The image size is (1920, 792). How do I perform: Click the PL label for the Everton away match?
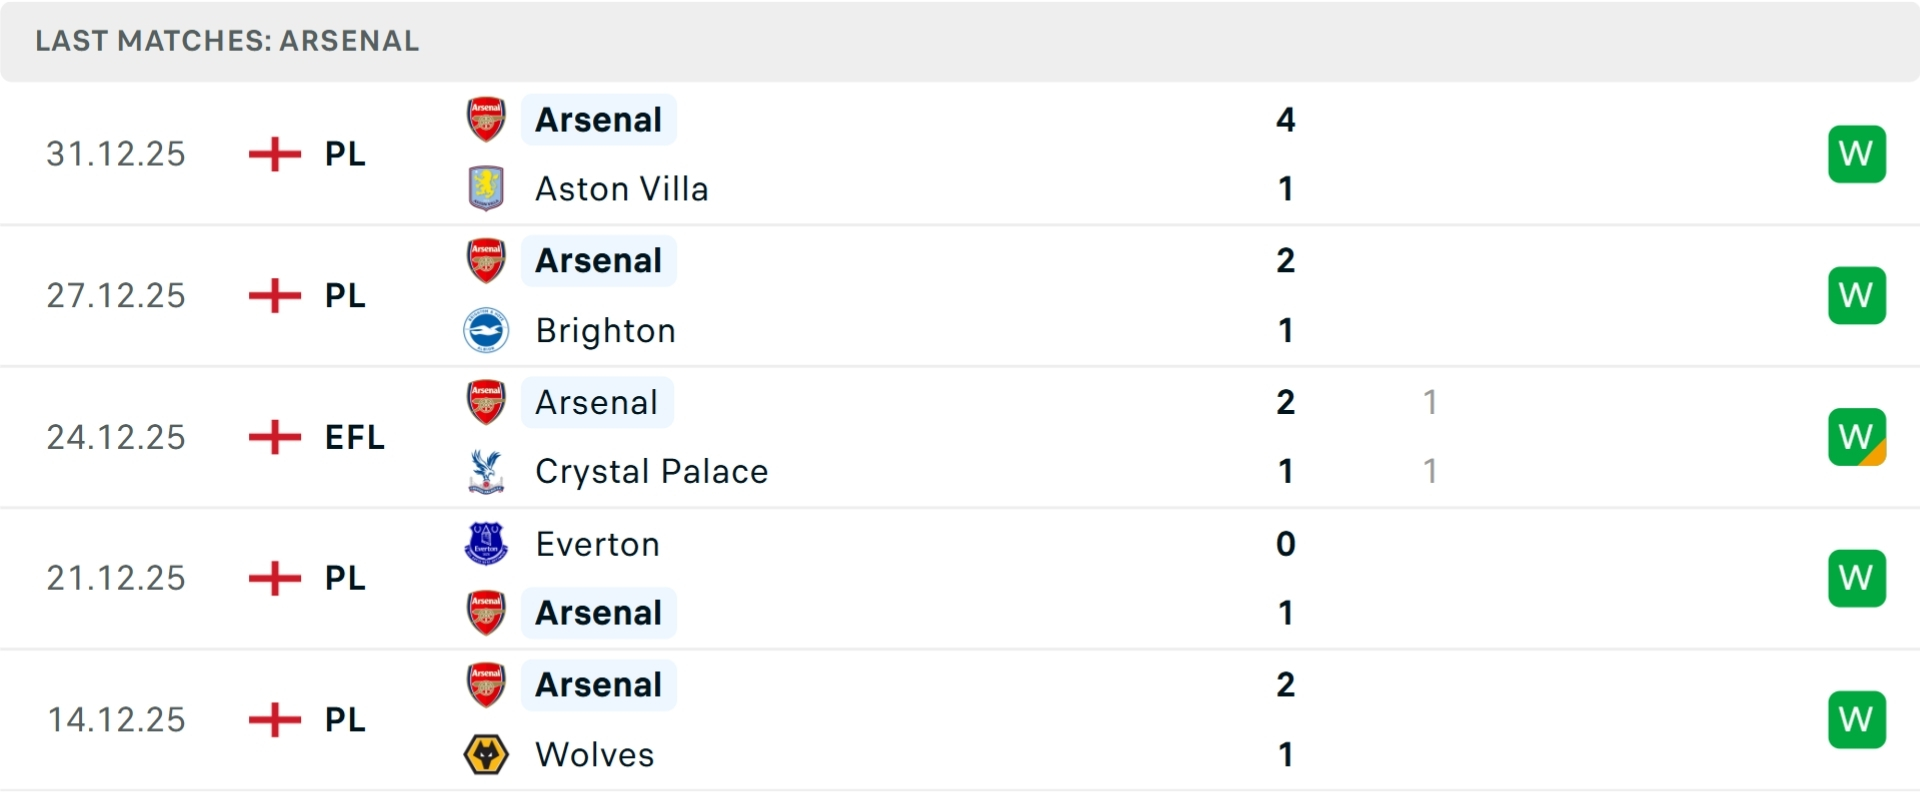[x=343, y=578]
